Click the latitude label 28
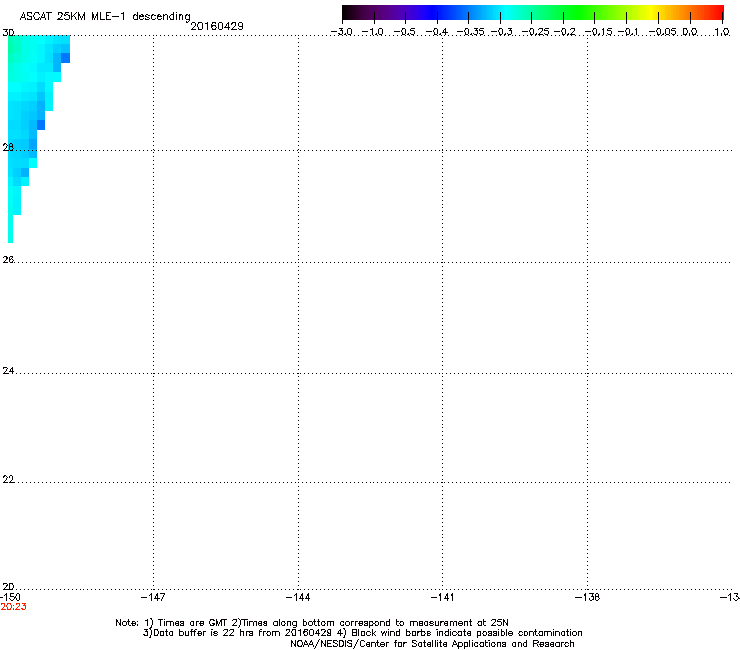Viewport: 740px width, 650px height. pyautogui.click(x=8, y=148)
